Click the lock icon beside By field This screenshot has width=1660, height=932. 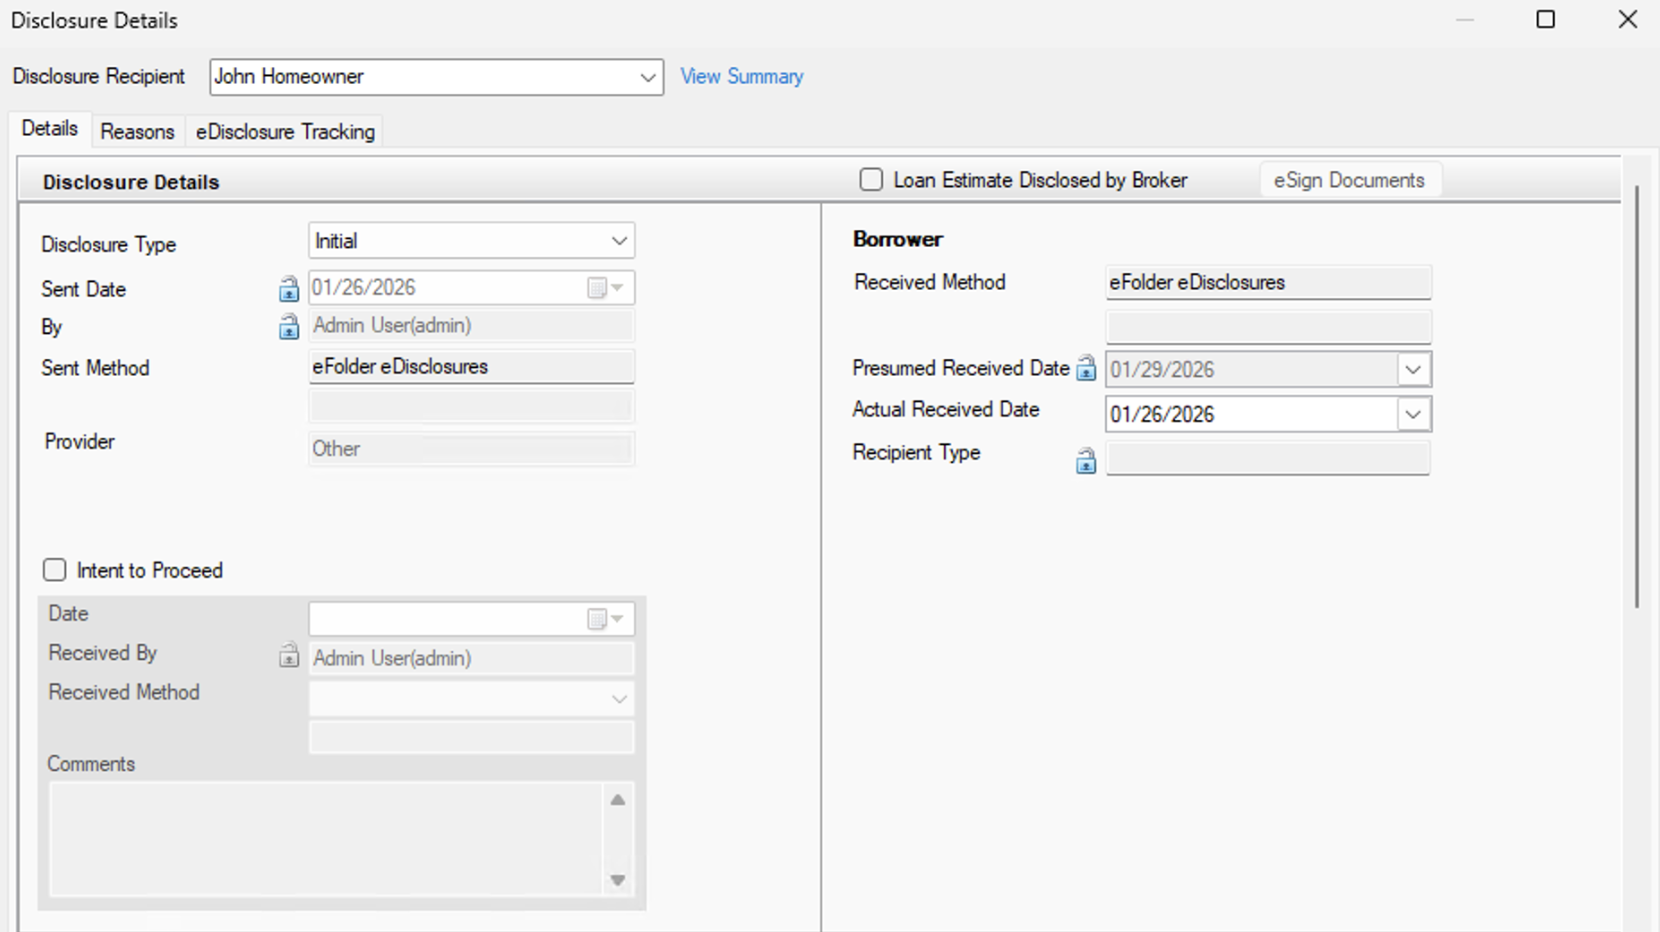(288, 327)
